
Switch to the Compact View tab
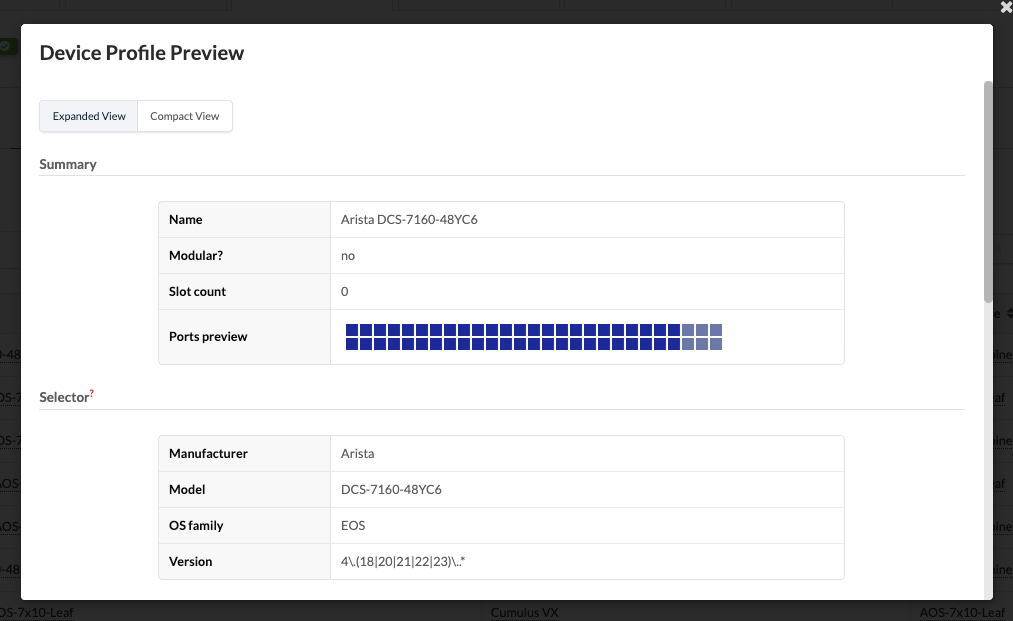click(184, 116)
